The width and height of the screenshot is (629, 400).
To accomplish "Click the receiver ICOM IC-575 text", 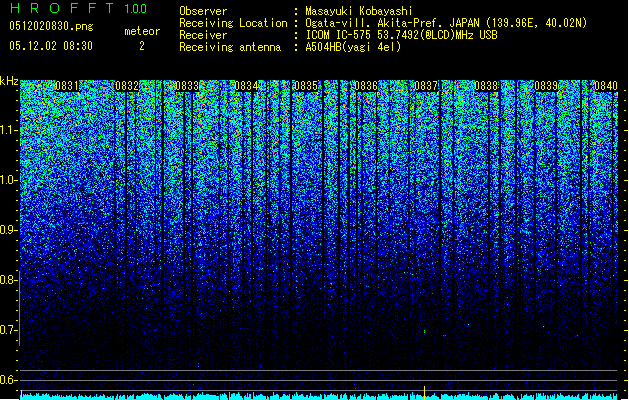I will click(338, 35).
